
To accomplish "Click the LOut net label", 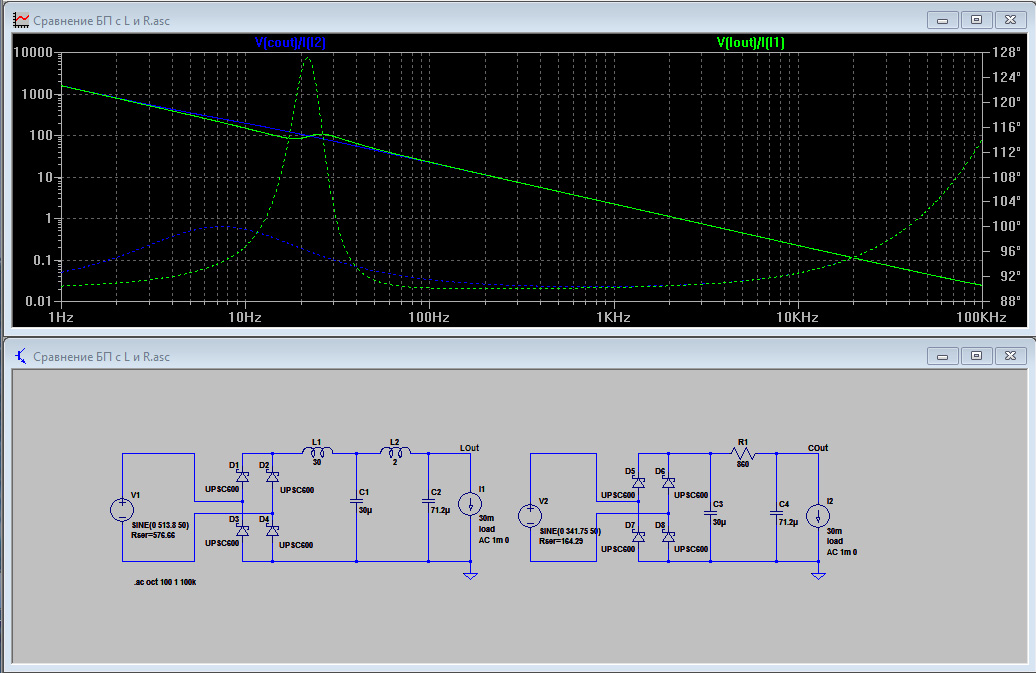I will click(x=470, y=446).
